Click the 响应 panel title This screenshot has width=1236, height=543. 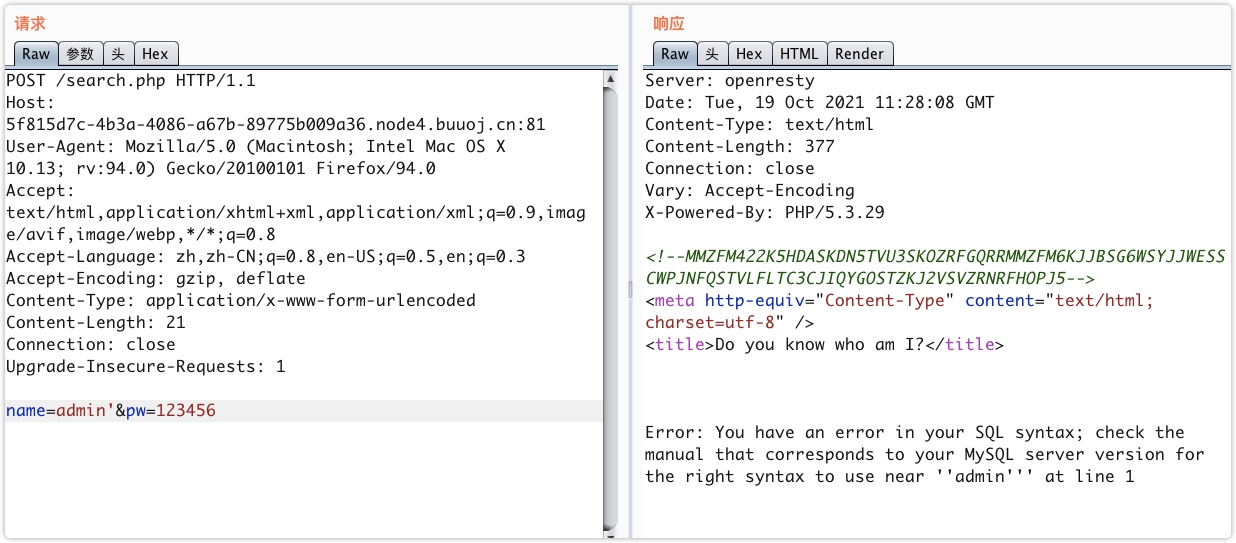click(x=669, y=24)
